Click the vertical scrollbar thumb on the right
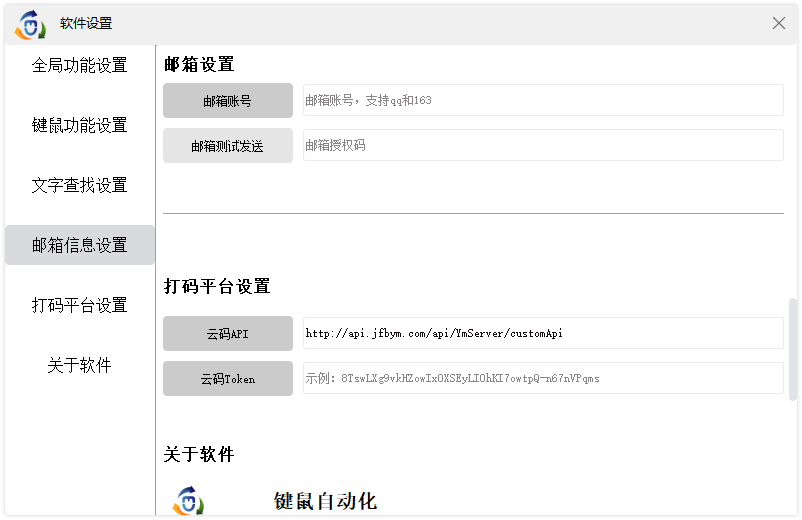This screenshot has height=520, width=802. point(792,349)
